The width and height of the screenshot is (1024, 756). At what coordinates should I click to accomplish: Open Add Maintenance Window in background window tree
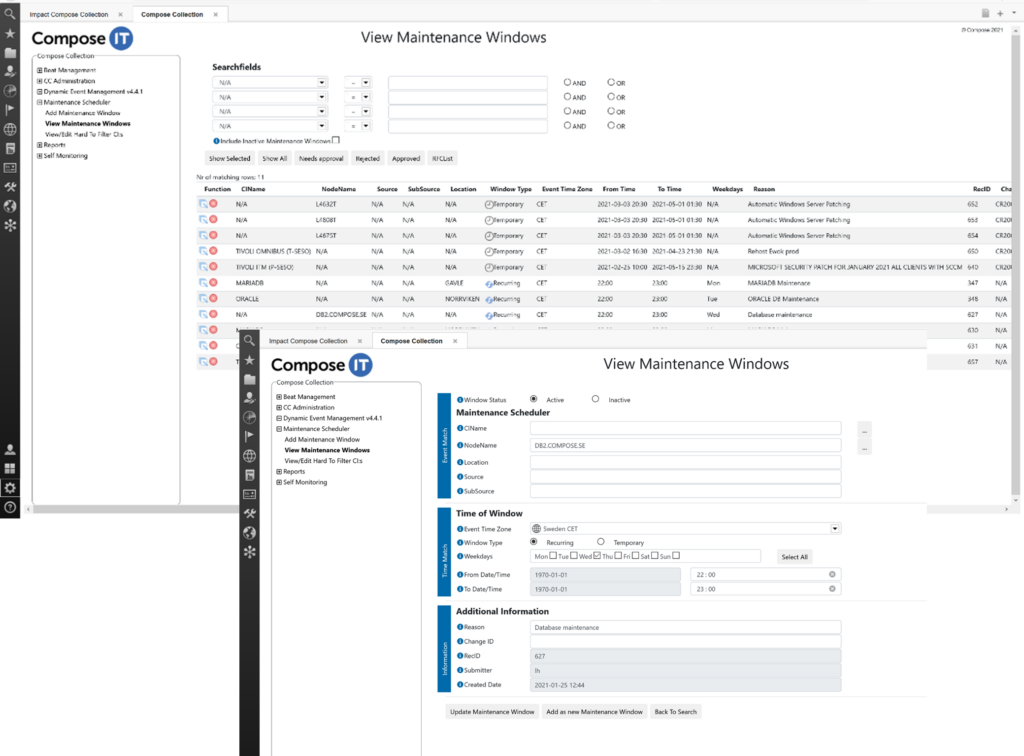tap(82, 113)
